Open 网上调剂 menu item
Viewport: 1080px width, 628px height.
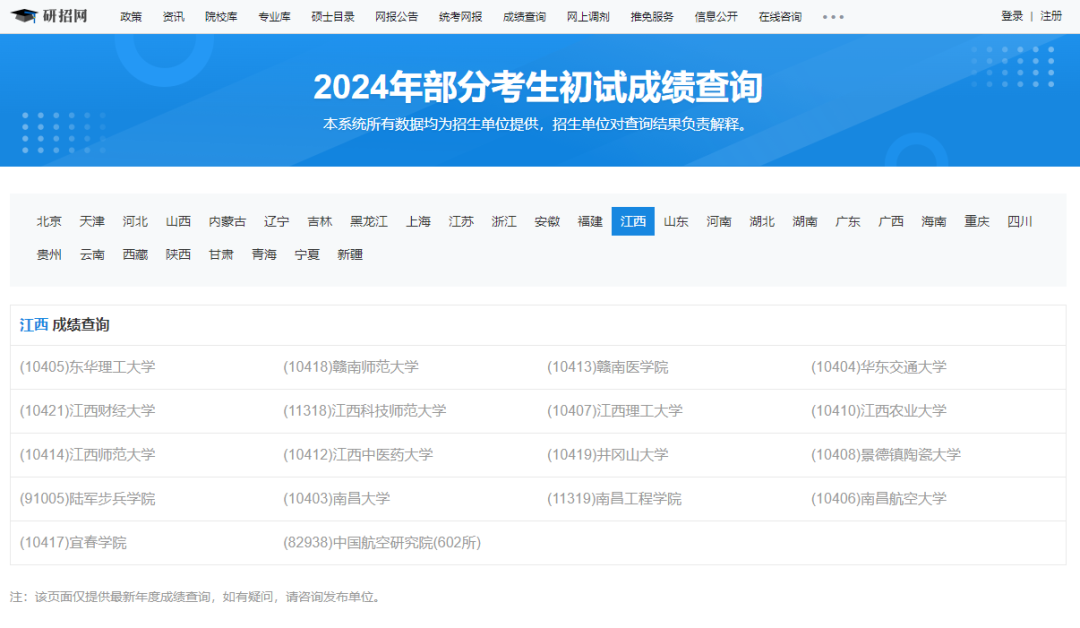tap(588, 17)
